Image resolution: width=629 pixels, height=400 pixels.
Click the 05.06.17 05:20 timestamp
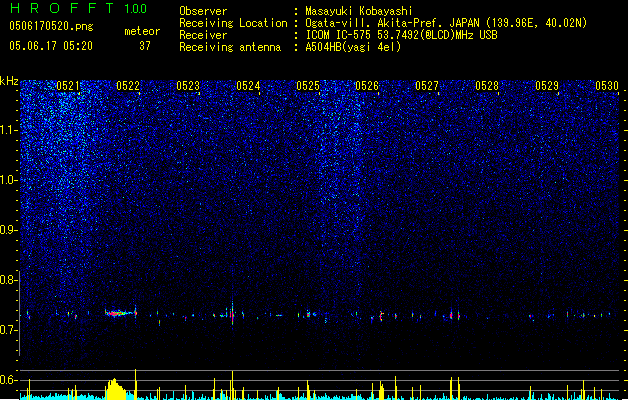click(51, 46)
